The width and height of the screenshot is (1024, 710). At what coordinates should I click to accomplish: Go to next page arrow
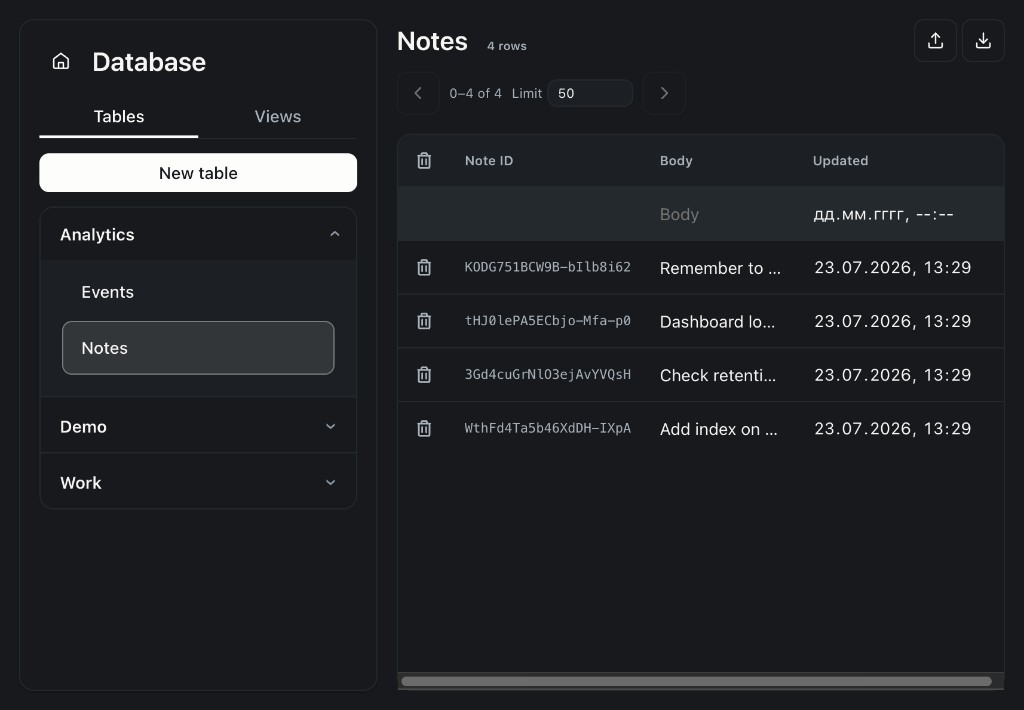click(664, 93)
